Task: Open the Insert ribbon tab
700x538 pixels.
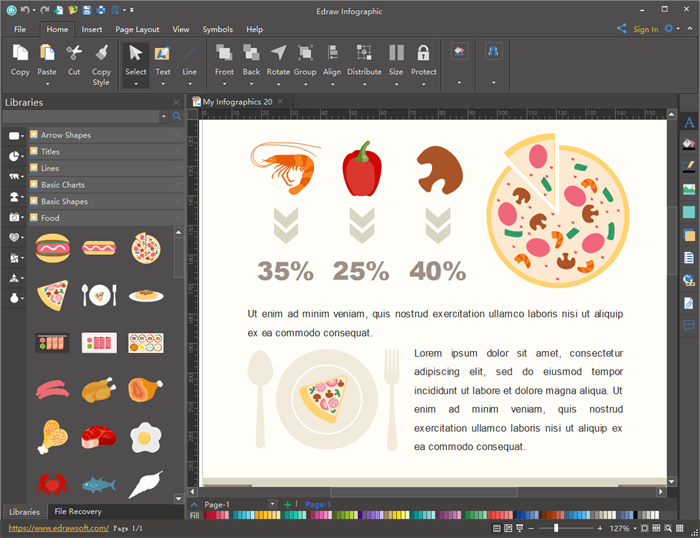Action: pyautogui.click(x=92, y=30)
